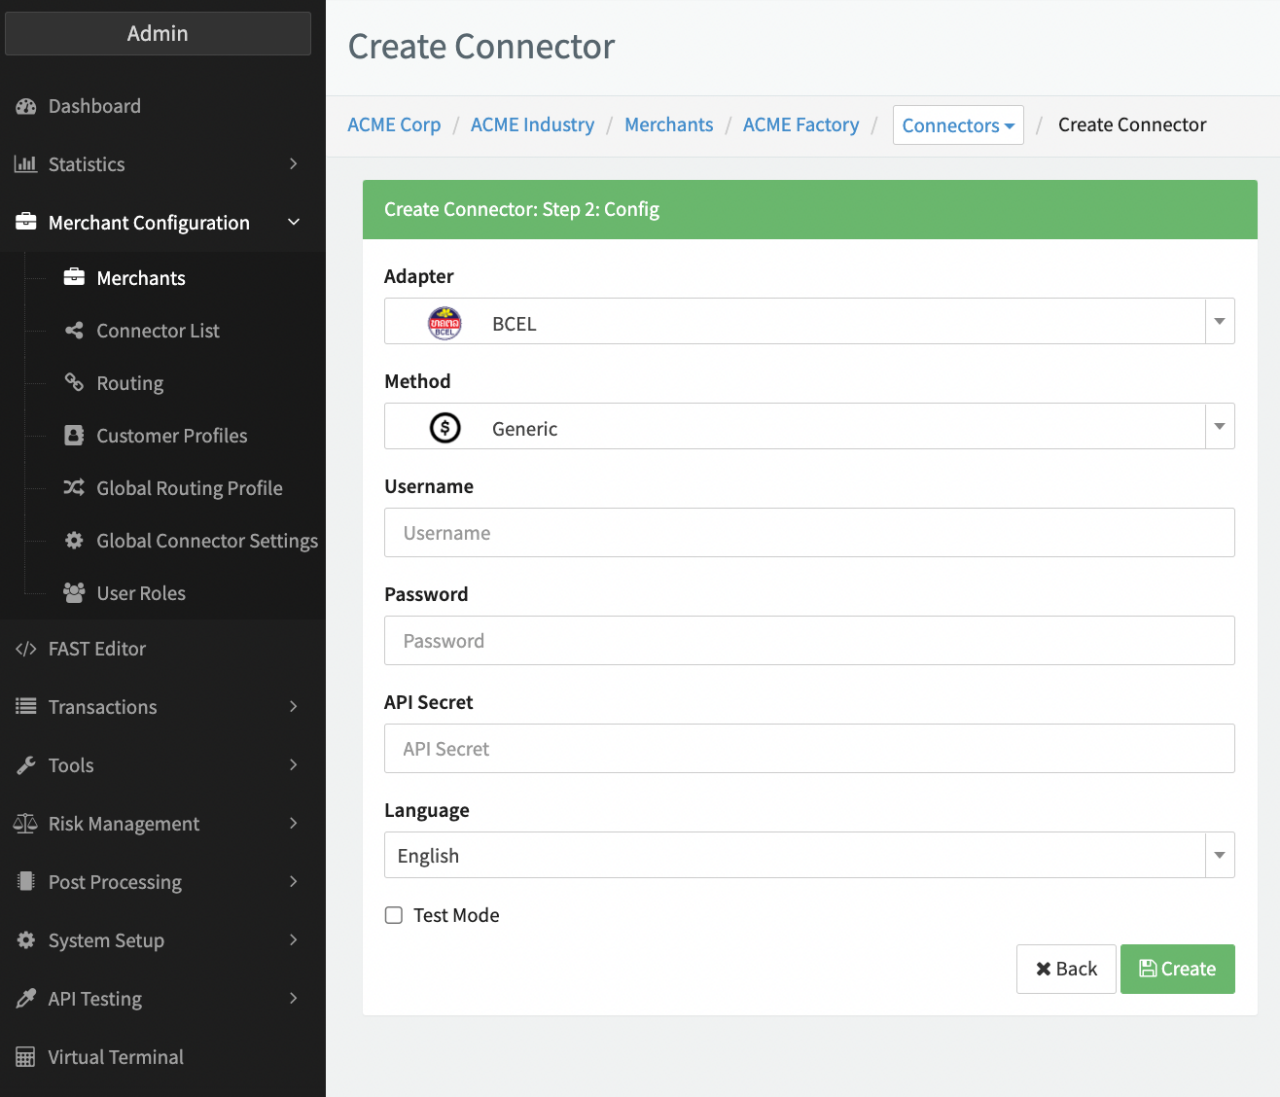The height and width of the screenshot is (1097, 1280).
Task: Open the Adapter dropdown showing BCEL
Action: click(x=808, y=322)
